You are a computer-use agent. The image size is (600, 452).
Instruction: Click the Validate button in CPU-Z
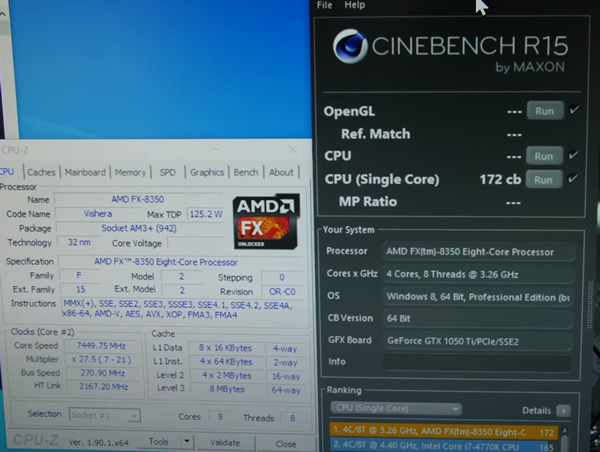(225, 443)
